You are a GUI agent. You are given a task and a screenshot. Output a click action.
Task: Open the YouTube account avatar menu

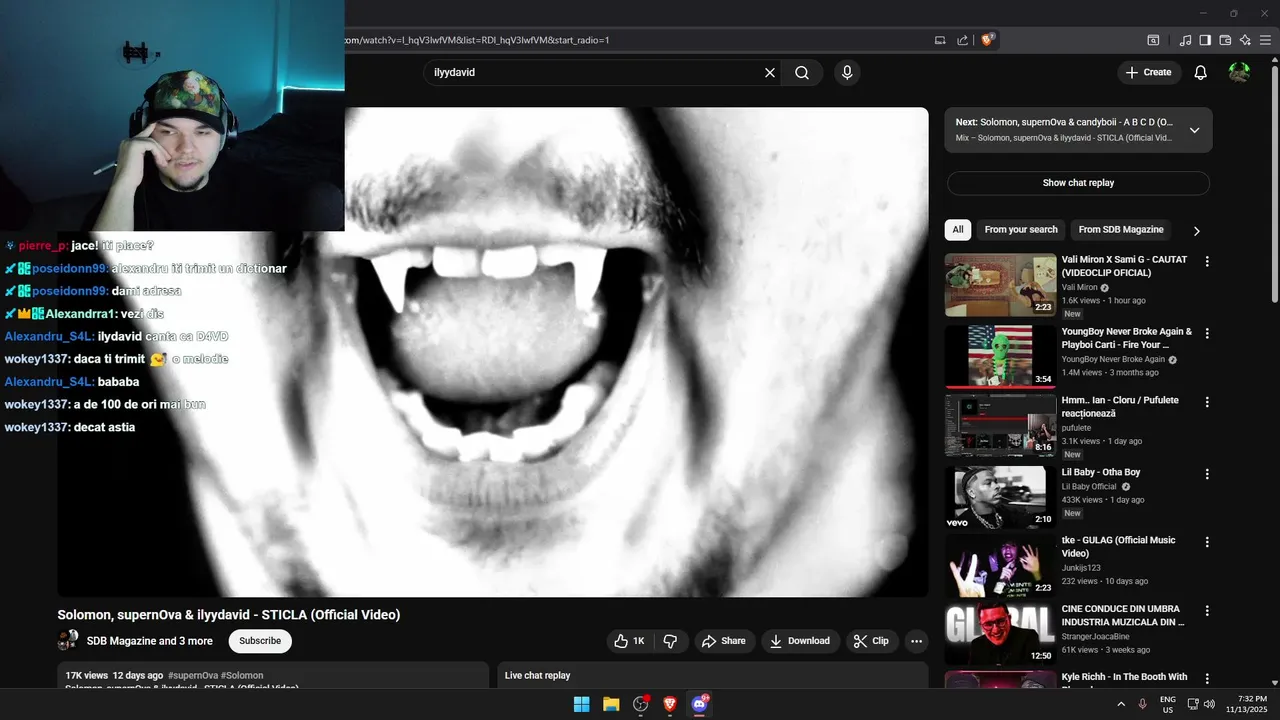pos(1239,73)
